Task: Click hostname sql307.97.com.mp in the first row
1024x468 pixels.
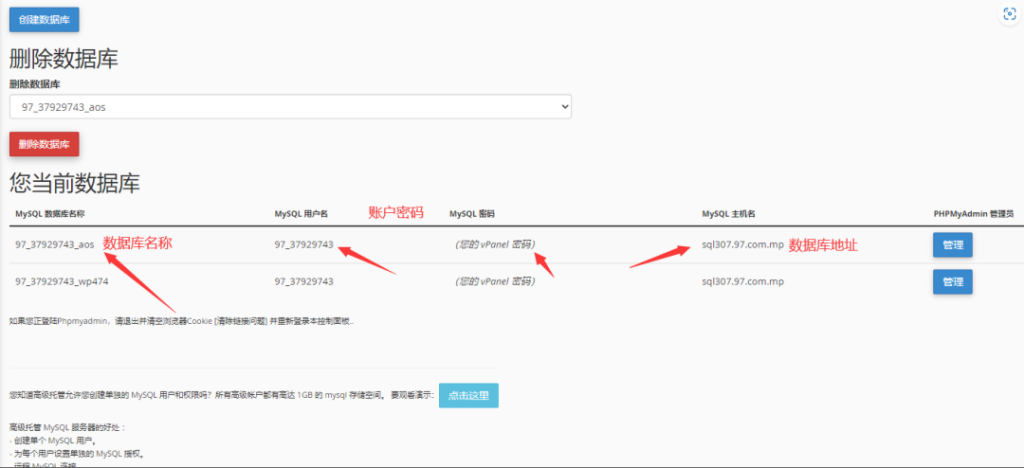Action: 742,244
